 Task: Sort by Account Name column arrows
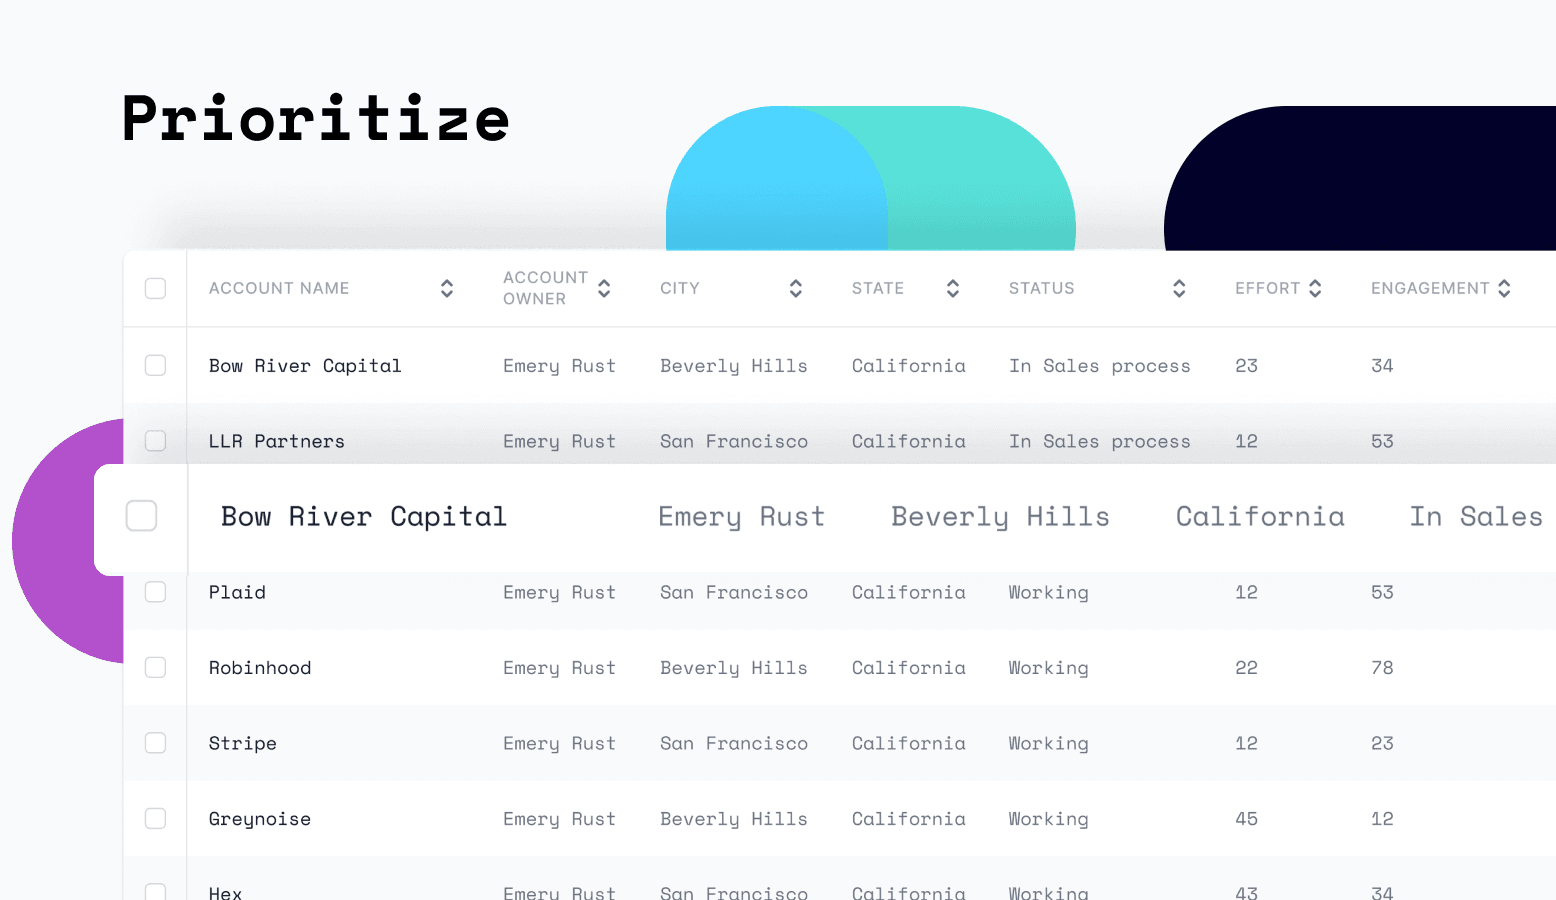pyautogui.click(x=447, y=288)
